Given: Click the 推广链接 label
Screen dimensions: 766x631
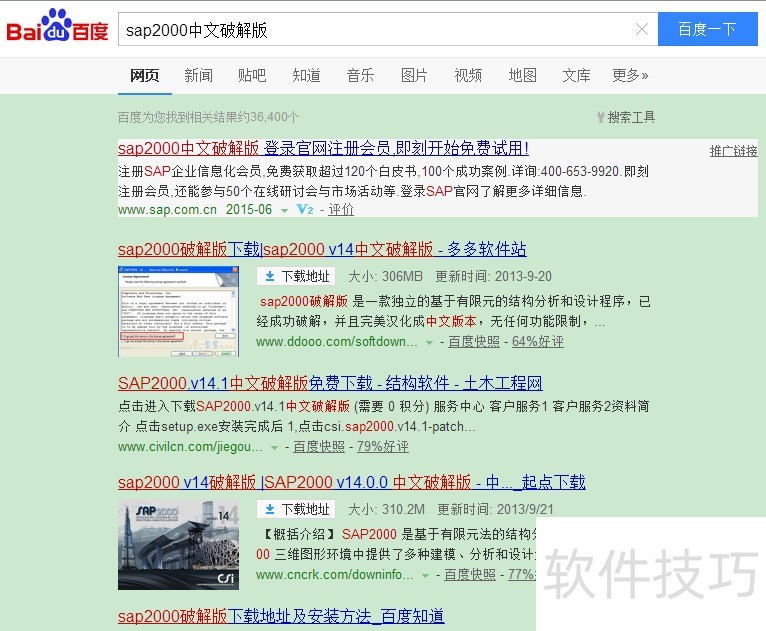Looking at the screenshot, I should (x=734, y=151).
